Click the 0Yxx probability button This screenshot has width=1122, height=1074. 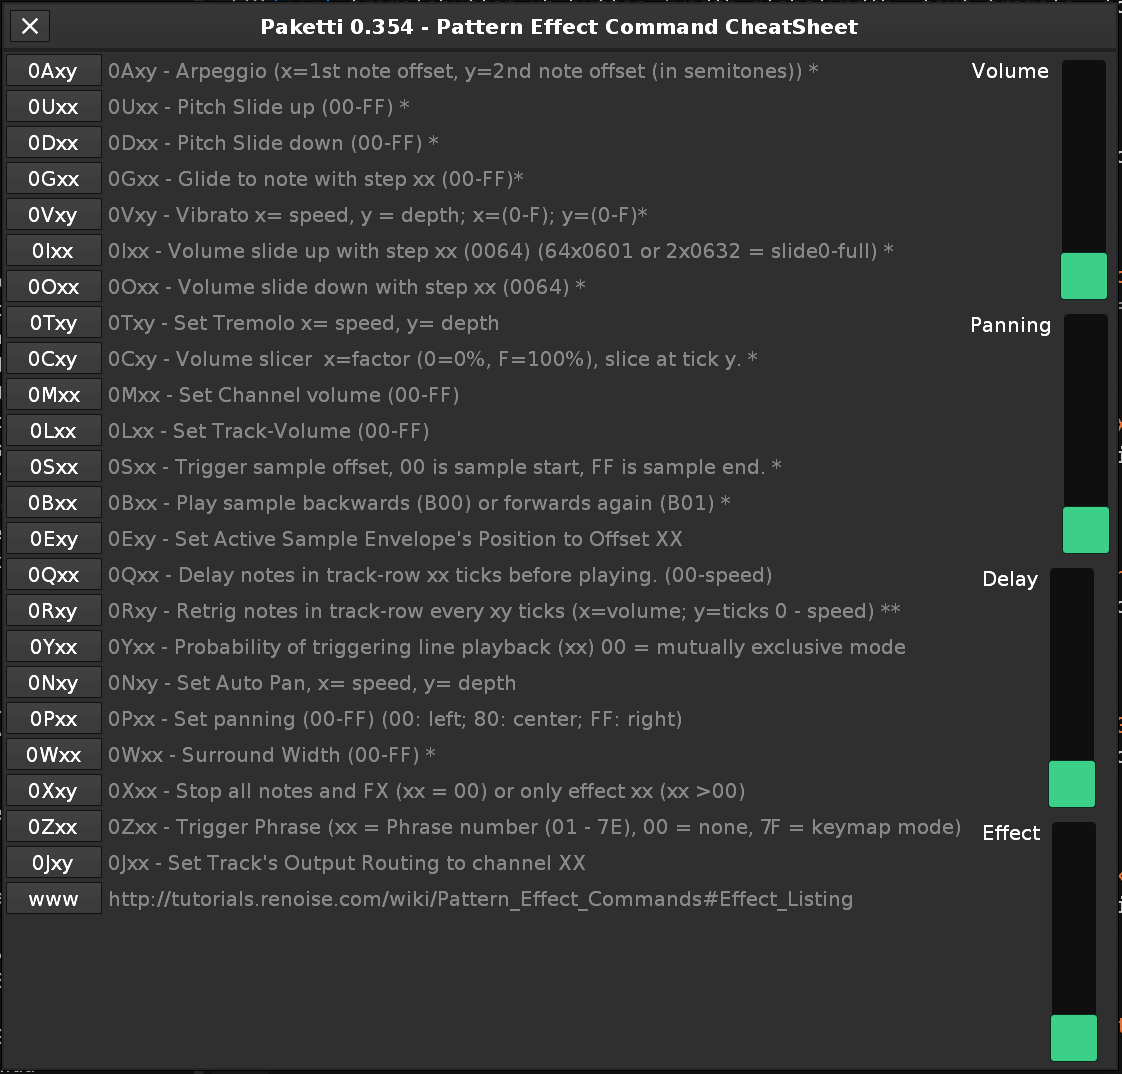[x=54, y=647]
